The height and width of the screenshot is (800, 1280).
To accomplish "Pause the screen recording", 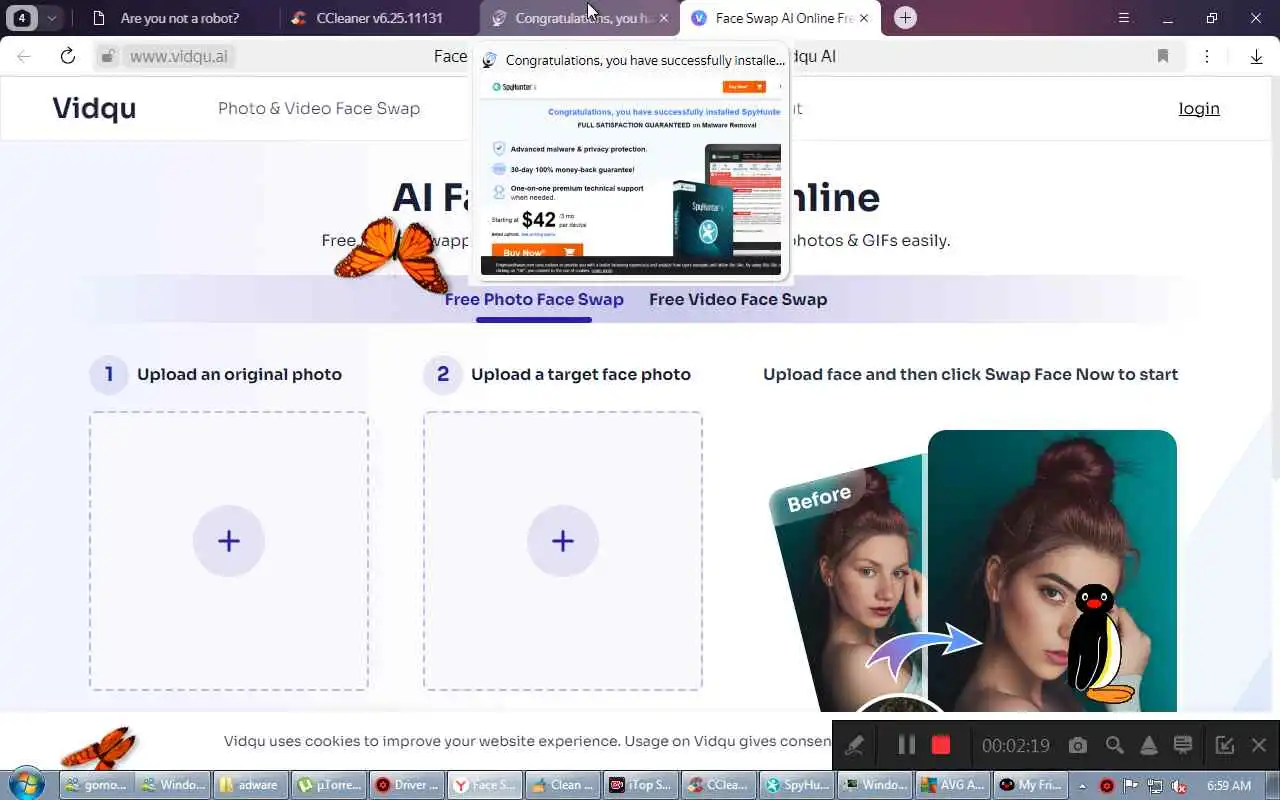I will point(906,745).
